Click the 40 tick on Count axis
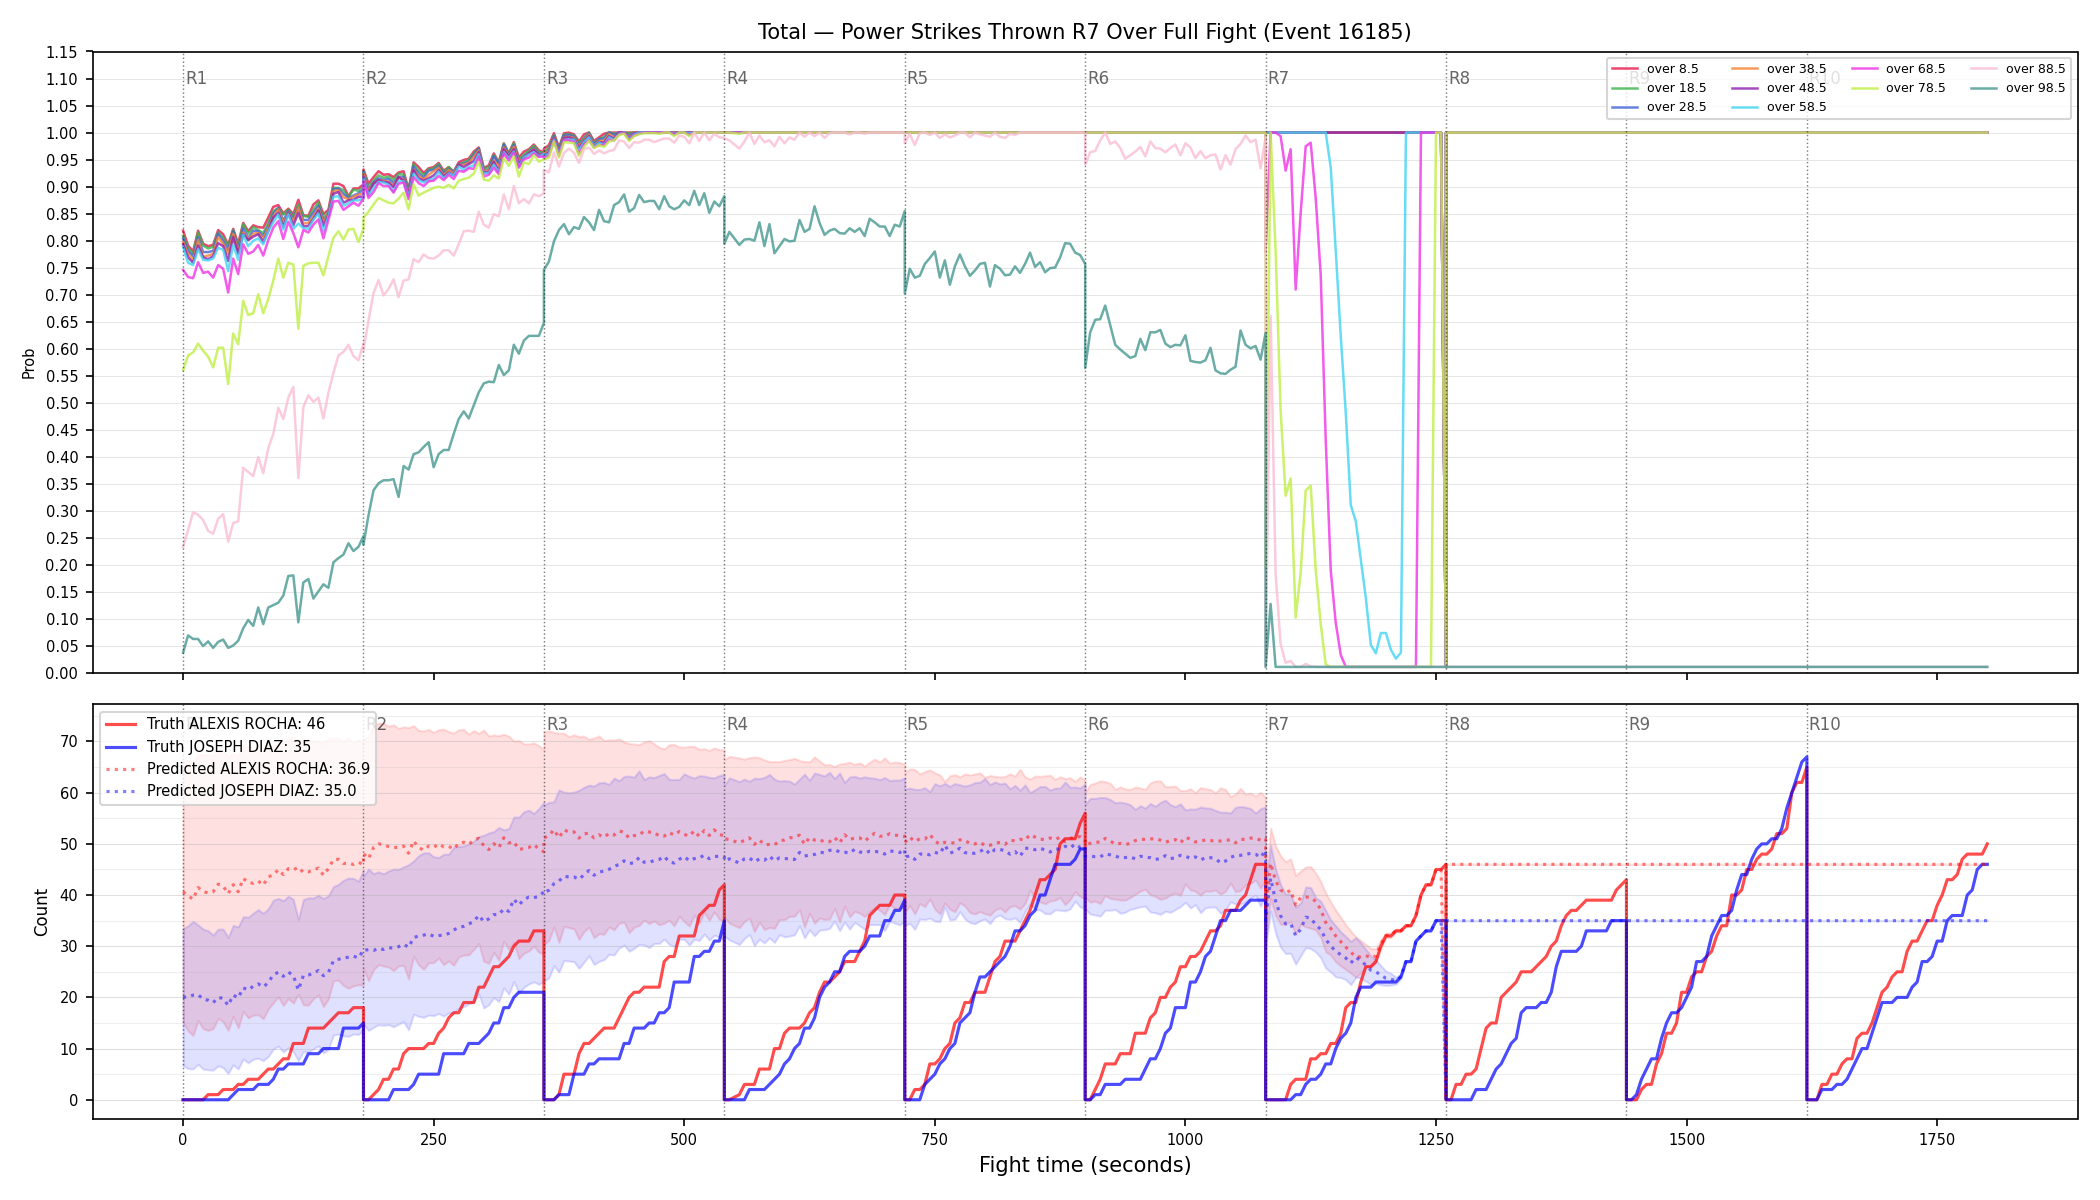This screenshot has height=1200, width=2100. (69, 895)
